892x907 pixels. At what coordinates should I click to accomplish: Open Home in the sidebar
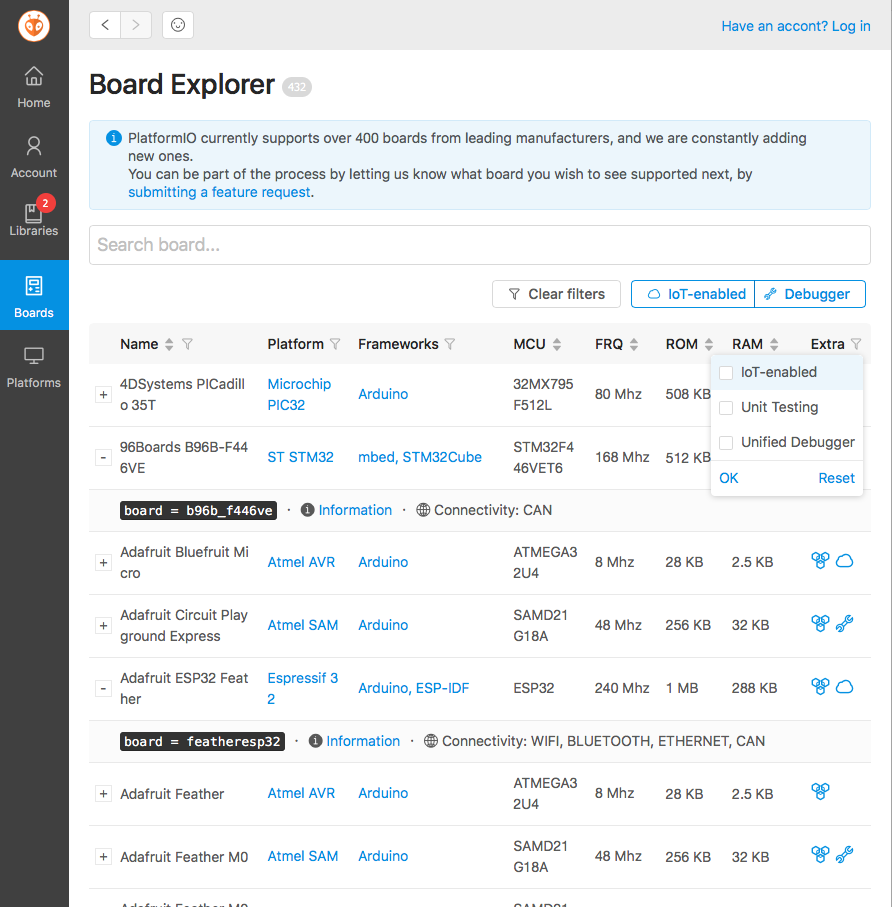tap(34, 87)
